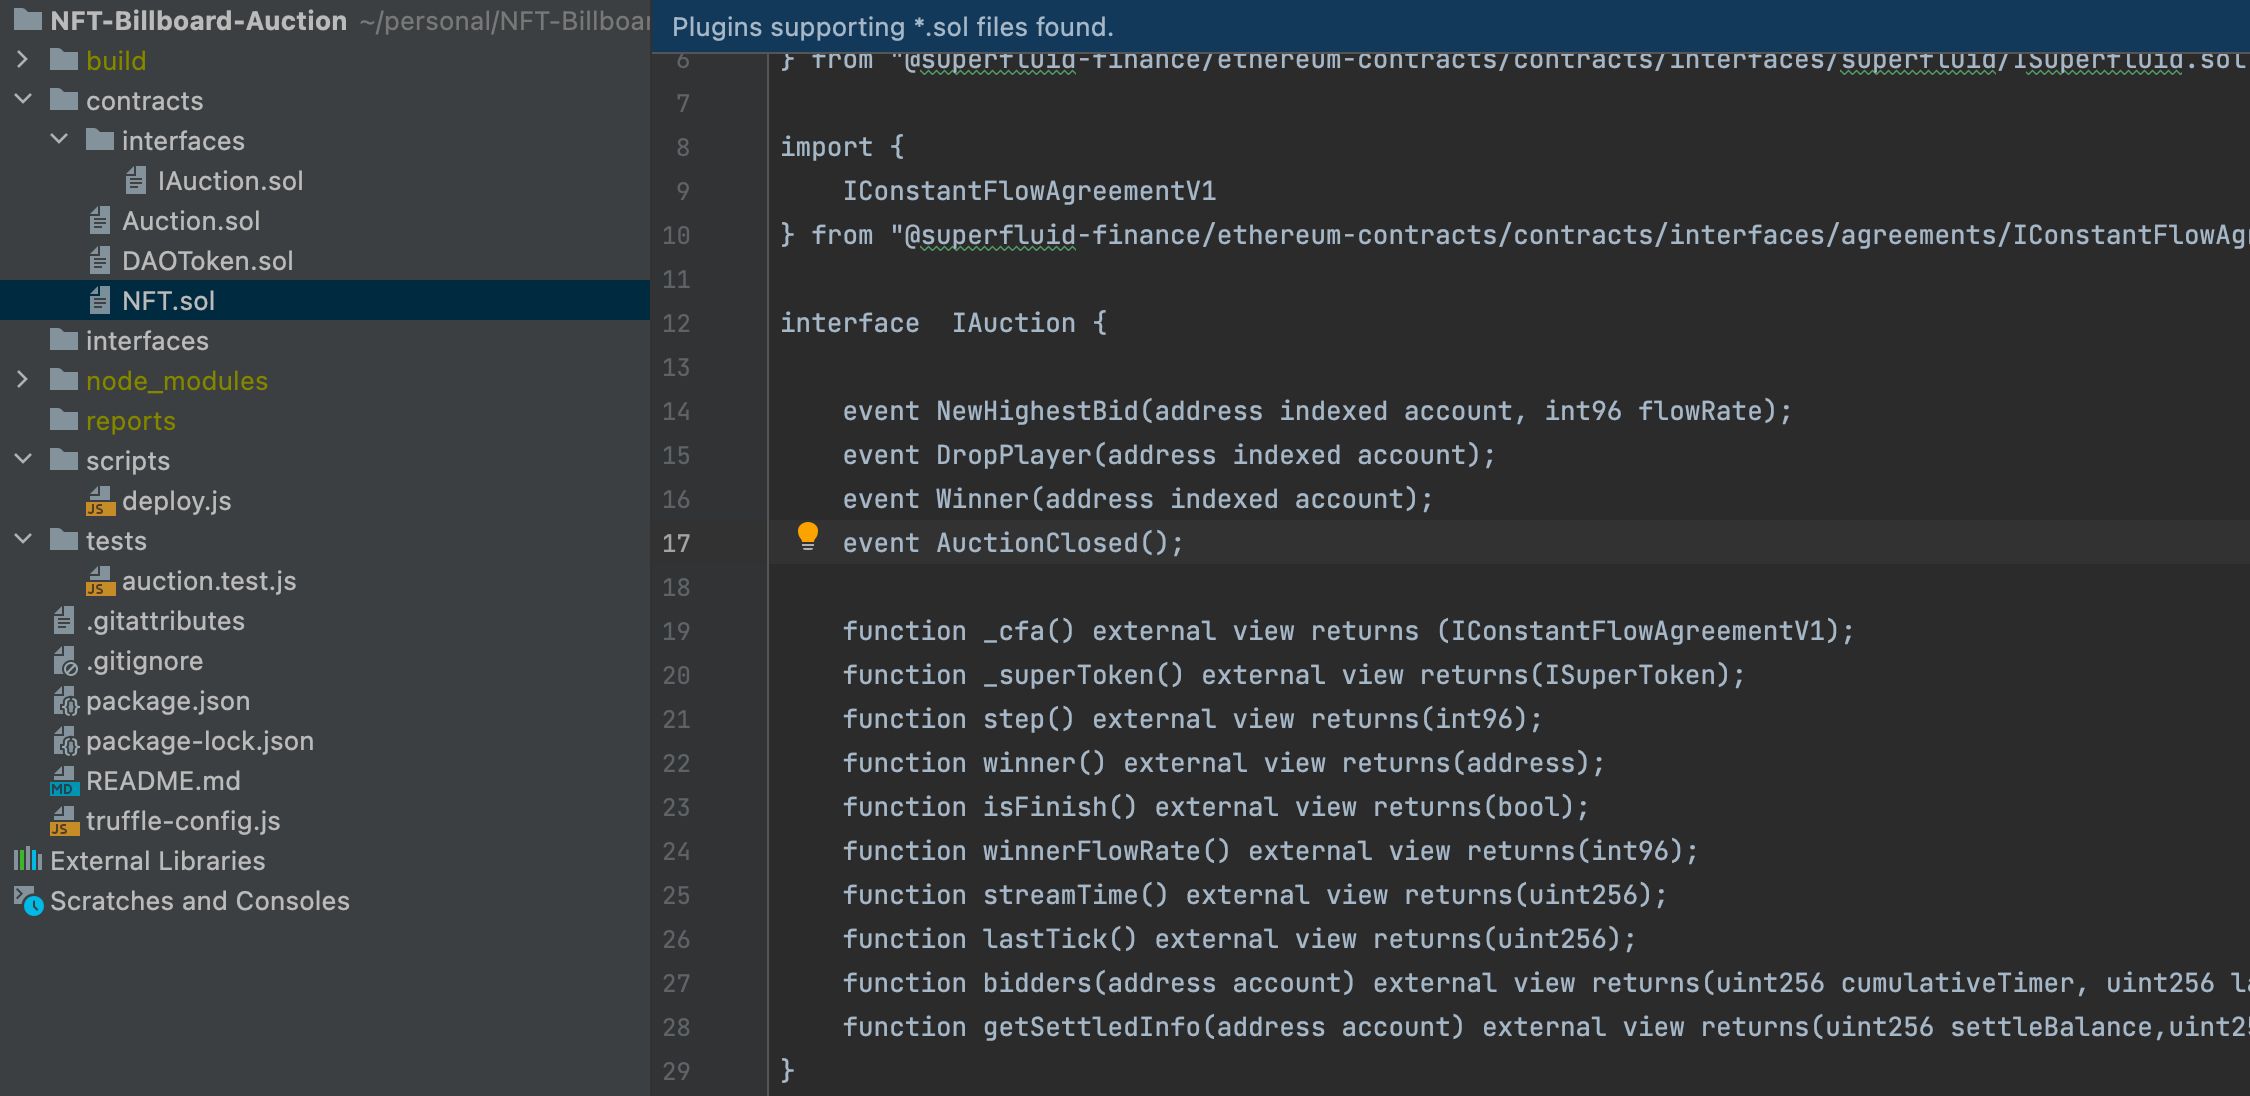
Task: Click line number 17 in the gutter
Action: 676,543
